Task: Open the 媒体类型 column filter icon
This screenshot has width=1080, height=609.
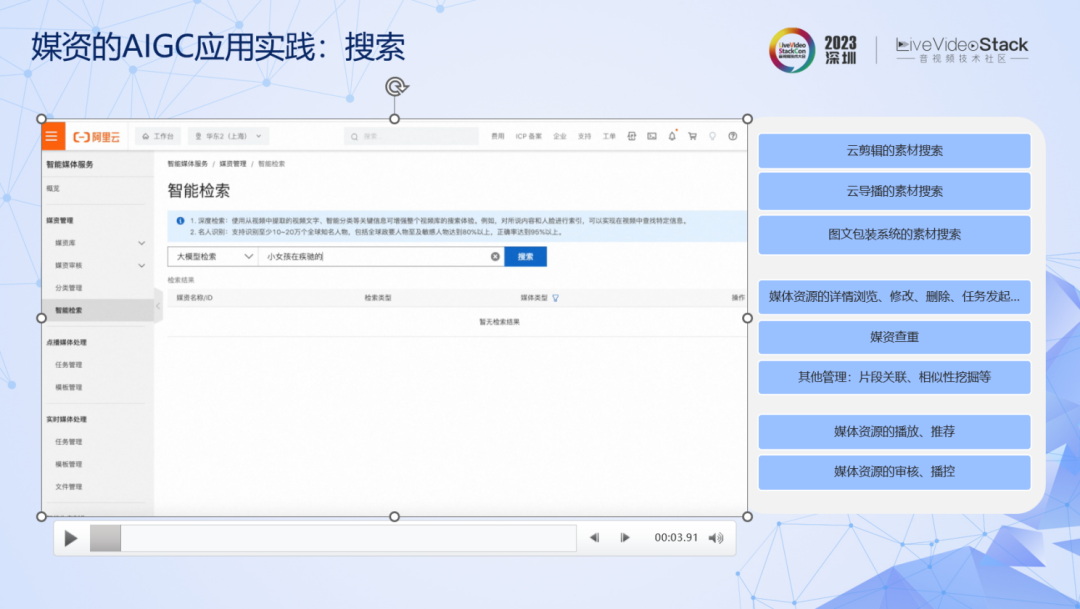Action: [x=556, y=298]
